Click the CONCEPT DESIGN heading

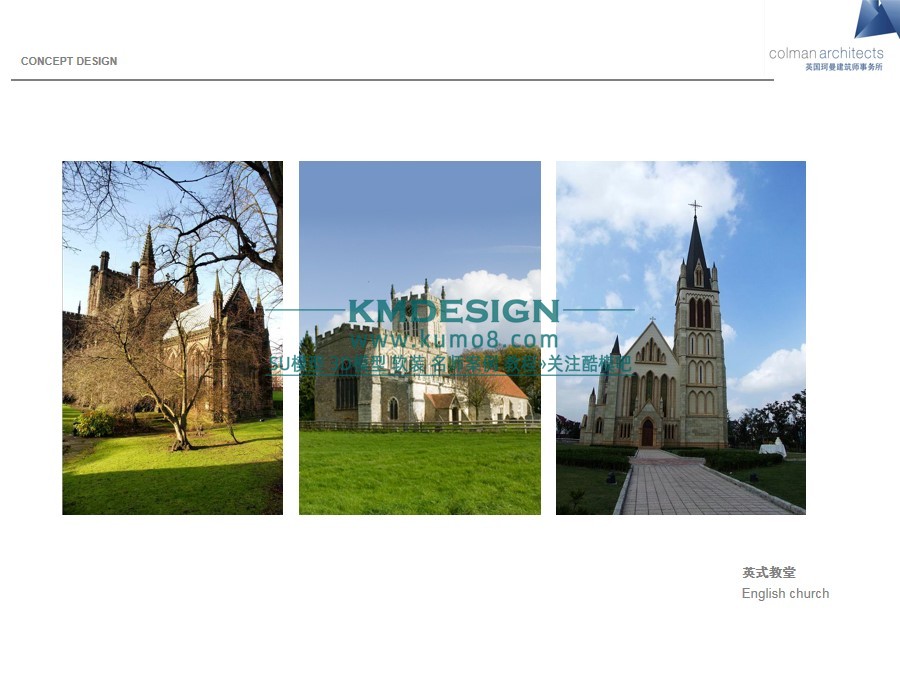tap(69, 61)
